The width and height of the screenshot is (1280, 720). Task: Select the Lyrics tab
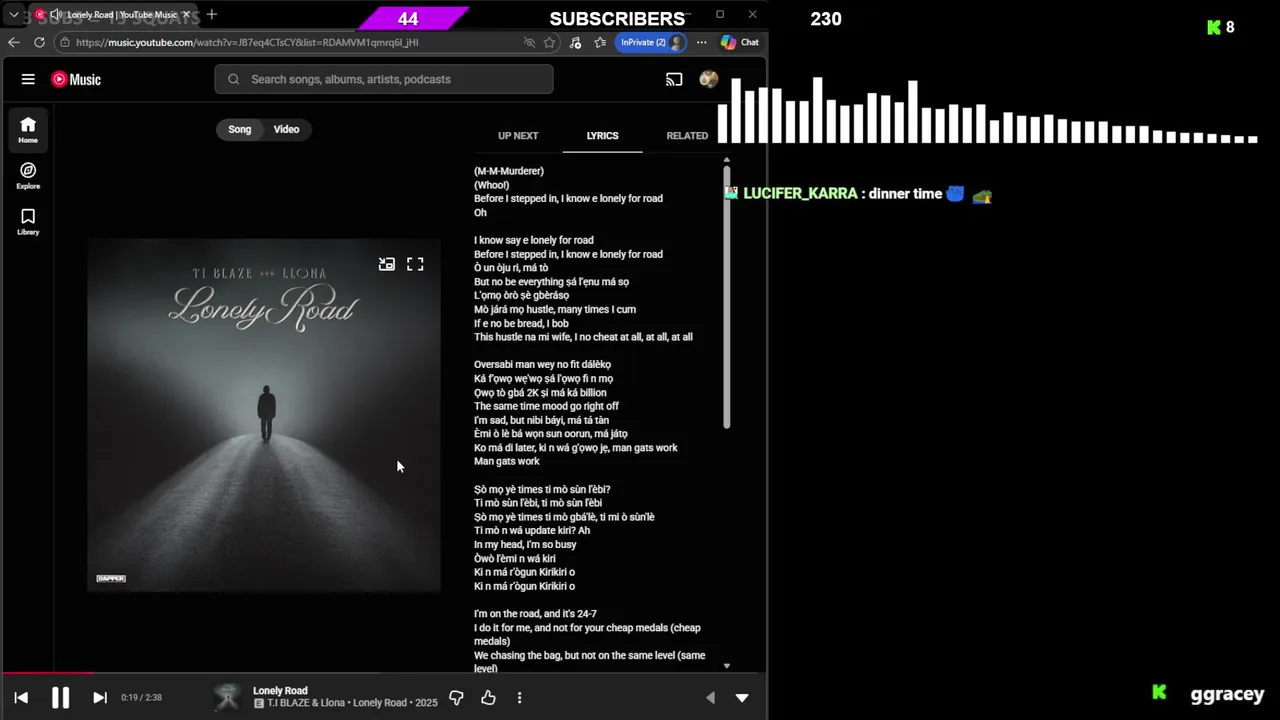point(603,135)
